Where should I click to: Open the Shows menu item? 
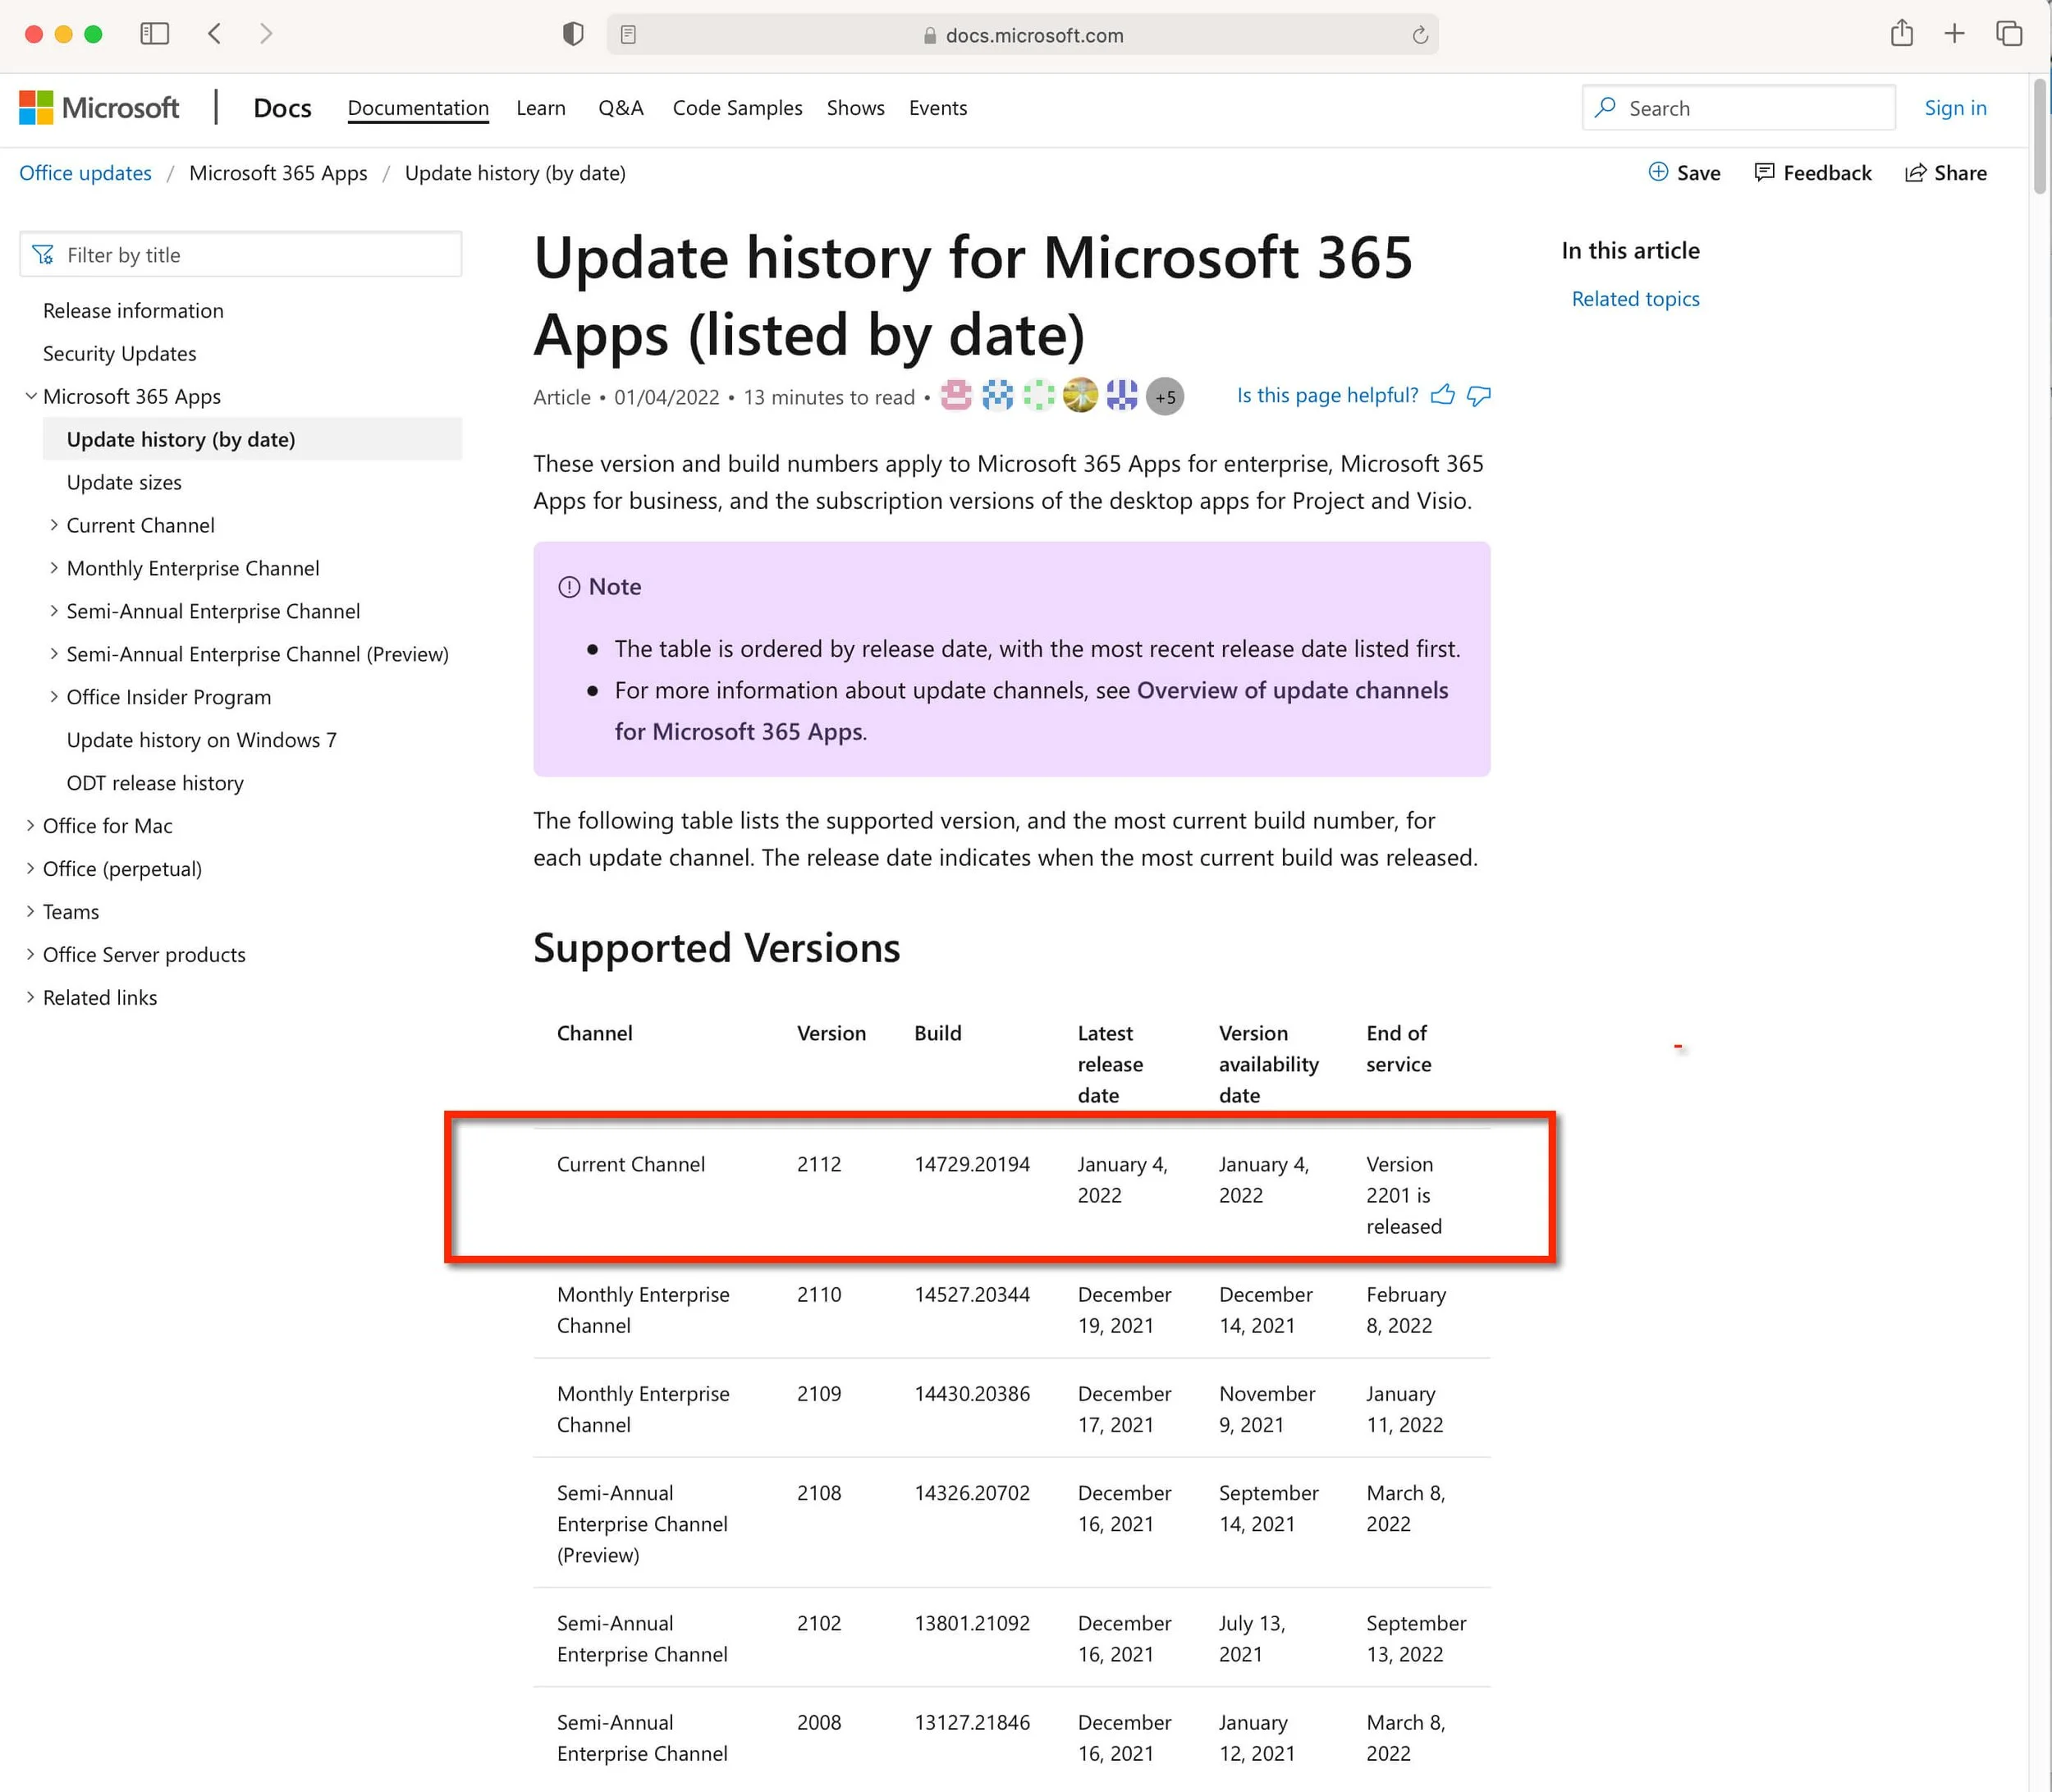tap(855, 108)
